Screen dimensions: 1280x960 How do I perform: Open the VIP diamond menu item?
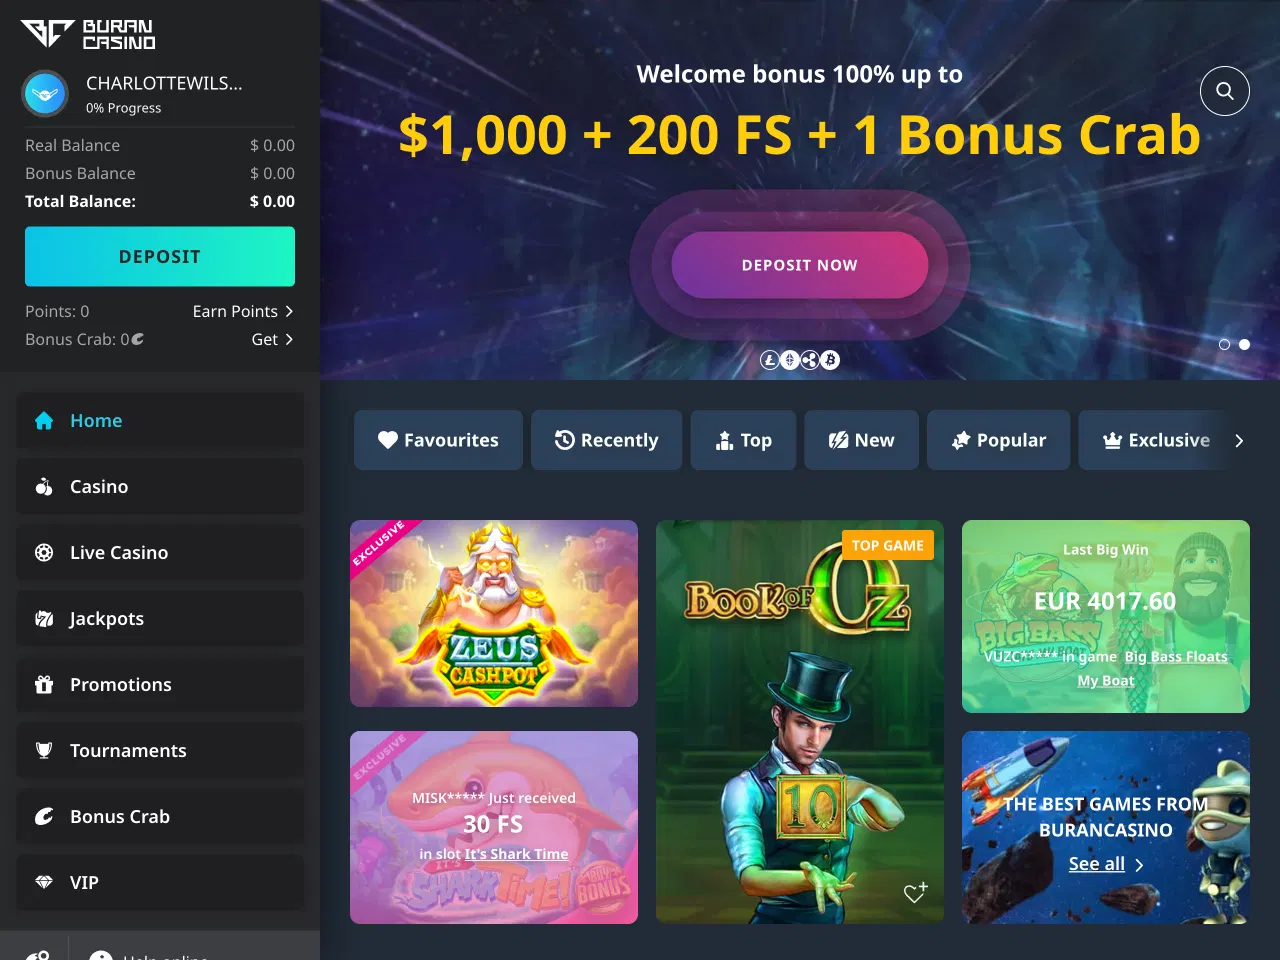point(160,883)
